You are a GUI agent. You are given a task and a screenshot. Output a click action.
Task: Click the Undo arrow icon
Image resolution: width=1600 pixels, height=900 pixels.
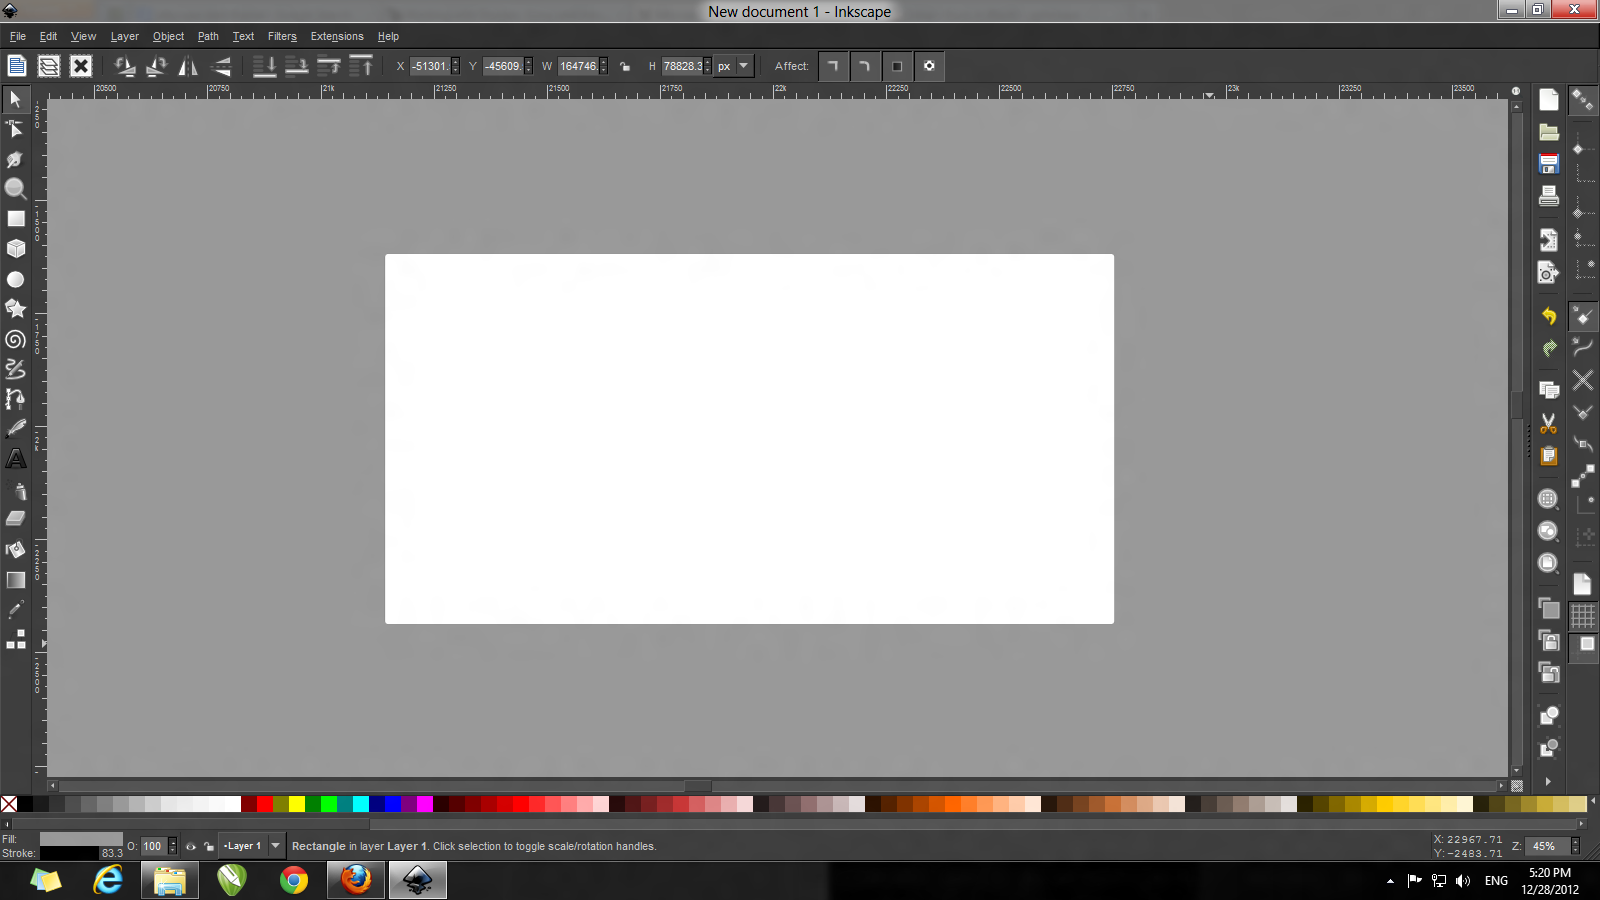pos(1549,316)
